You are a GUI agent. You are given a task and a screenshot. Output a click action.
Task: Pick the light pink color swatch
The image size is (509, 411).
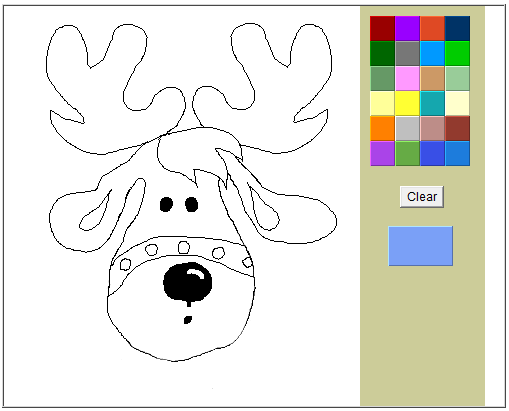point(407,78)
